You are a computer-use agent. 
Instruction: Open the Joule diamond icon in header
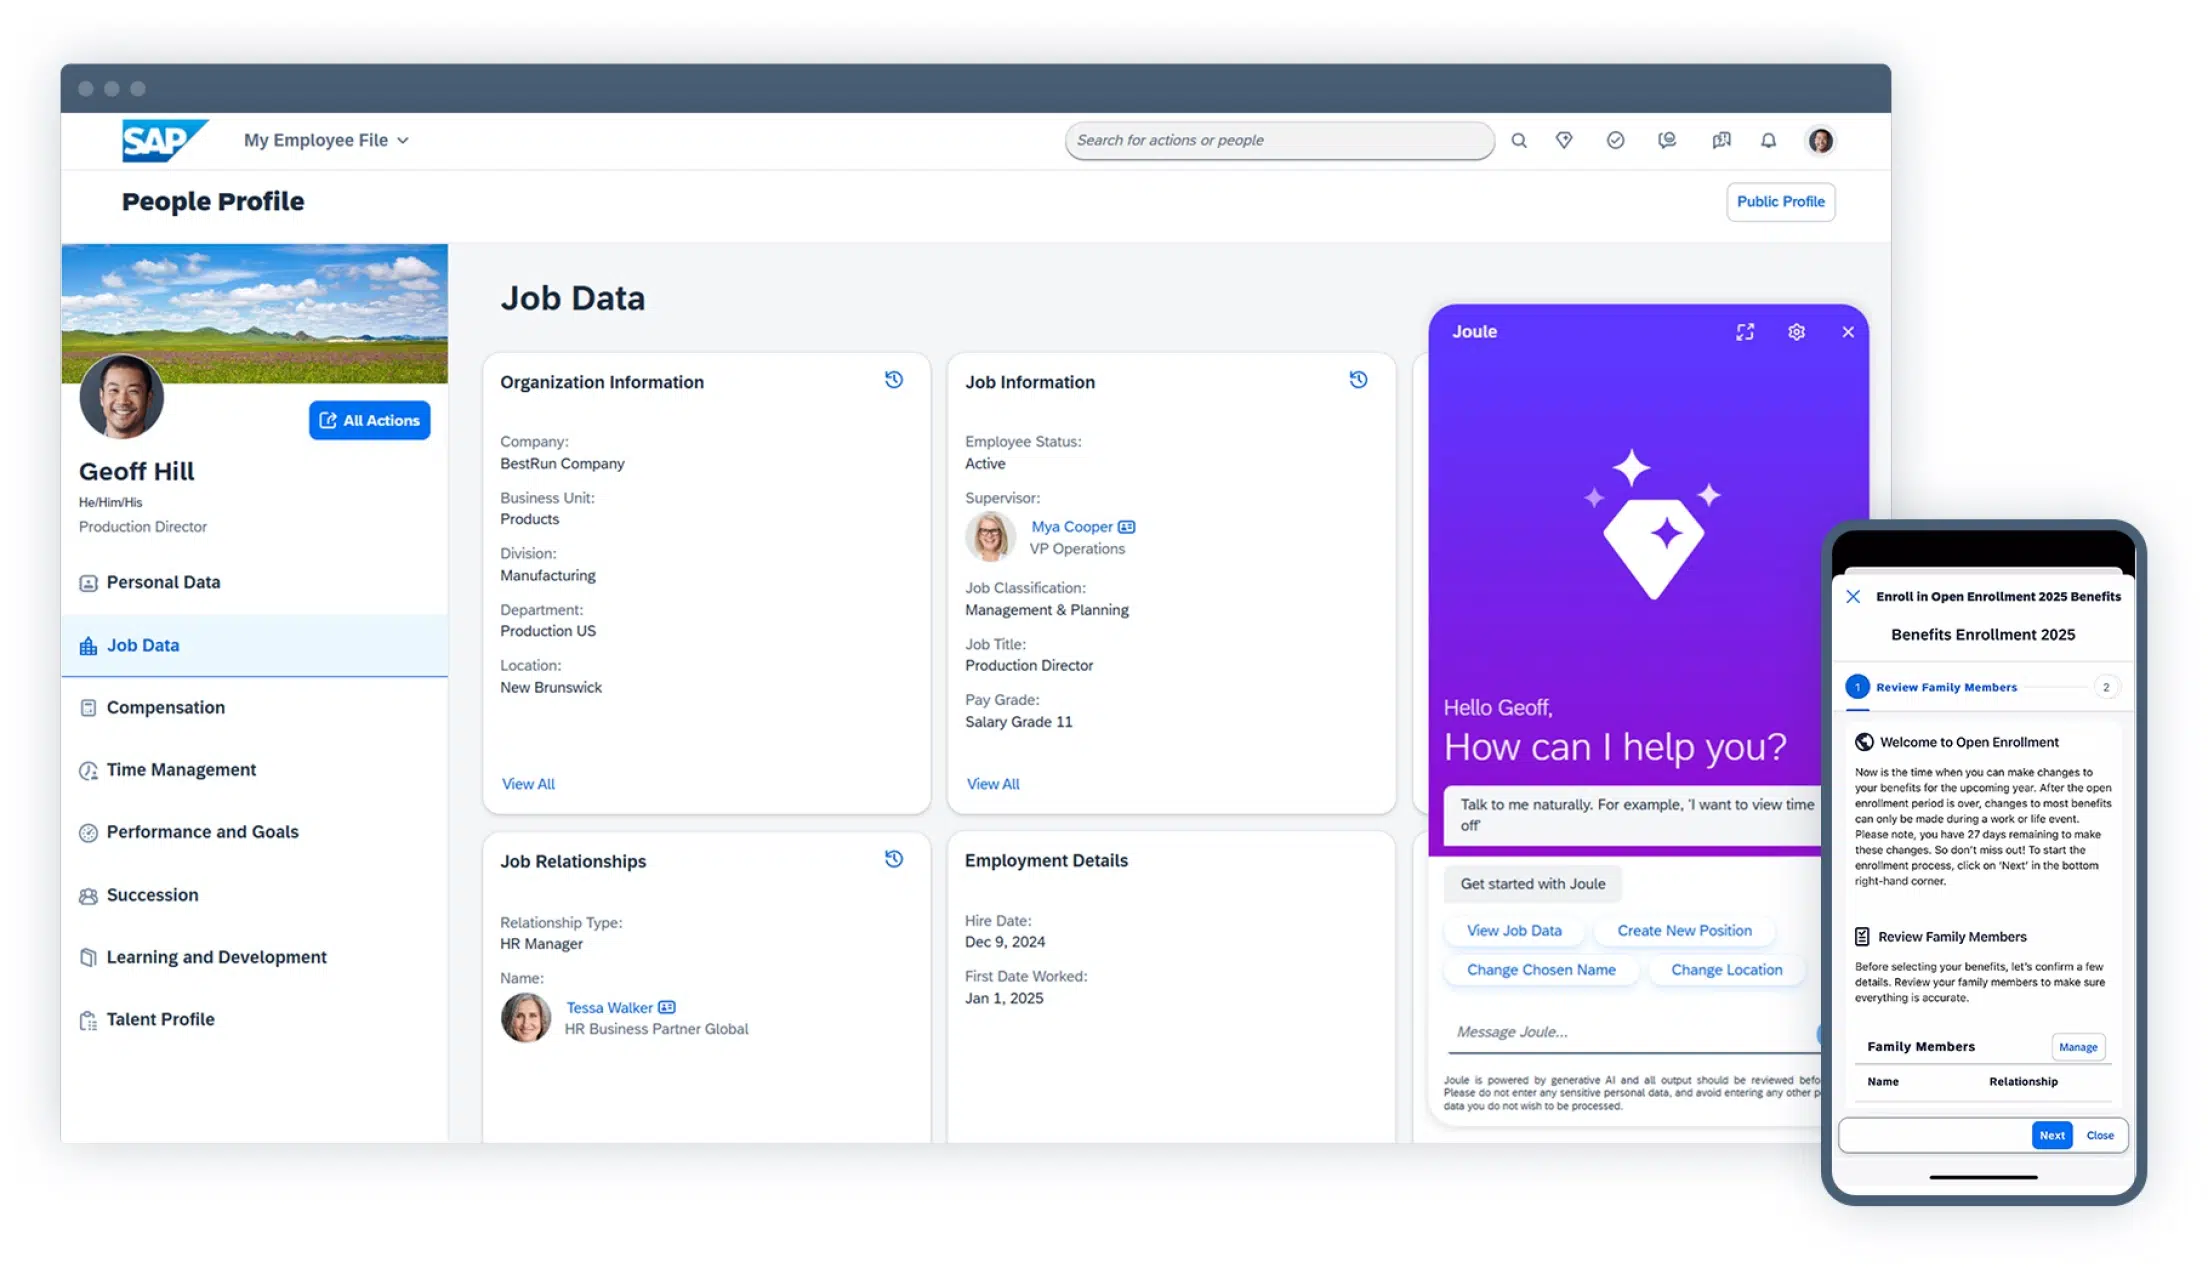(x=1564, y=141)
